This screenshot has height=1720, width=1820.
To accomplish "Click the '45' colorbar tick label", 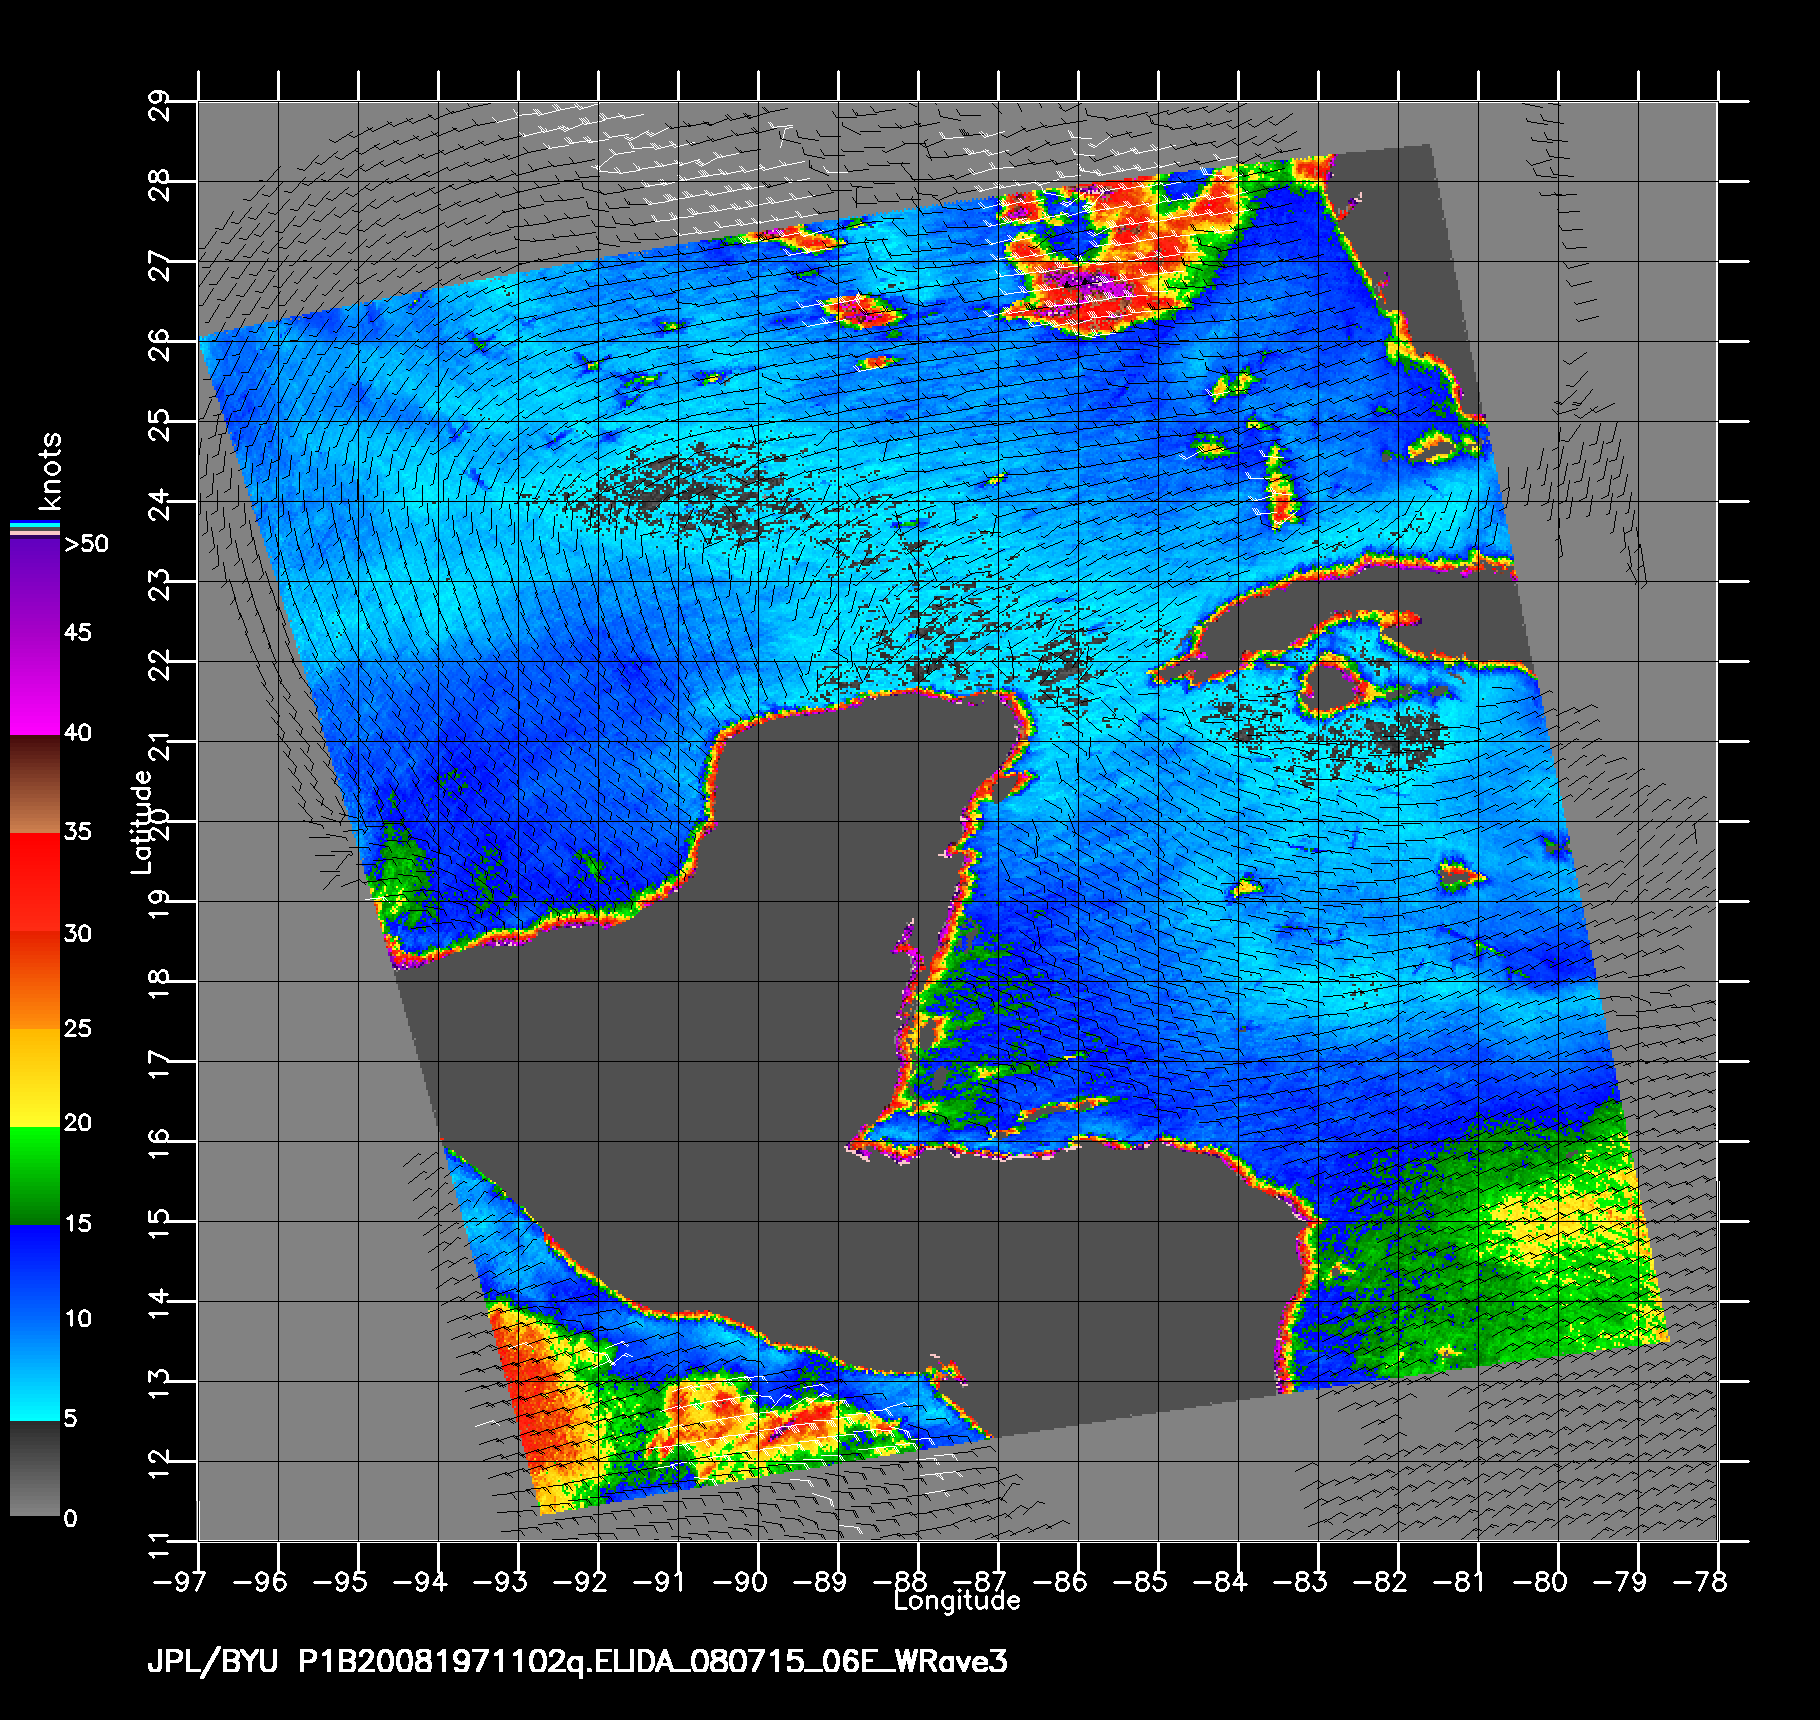I will (78, 632).
